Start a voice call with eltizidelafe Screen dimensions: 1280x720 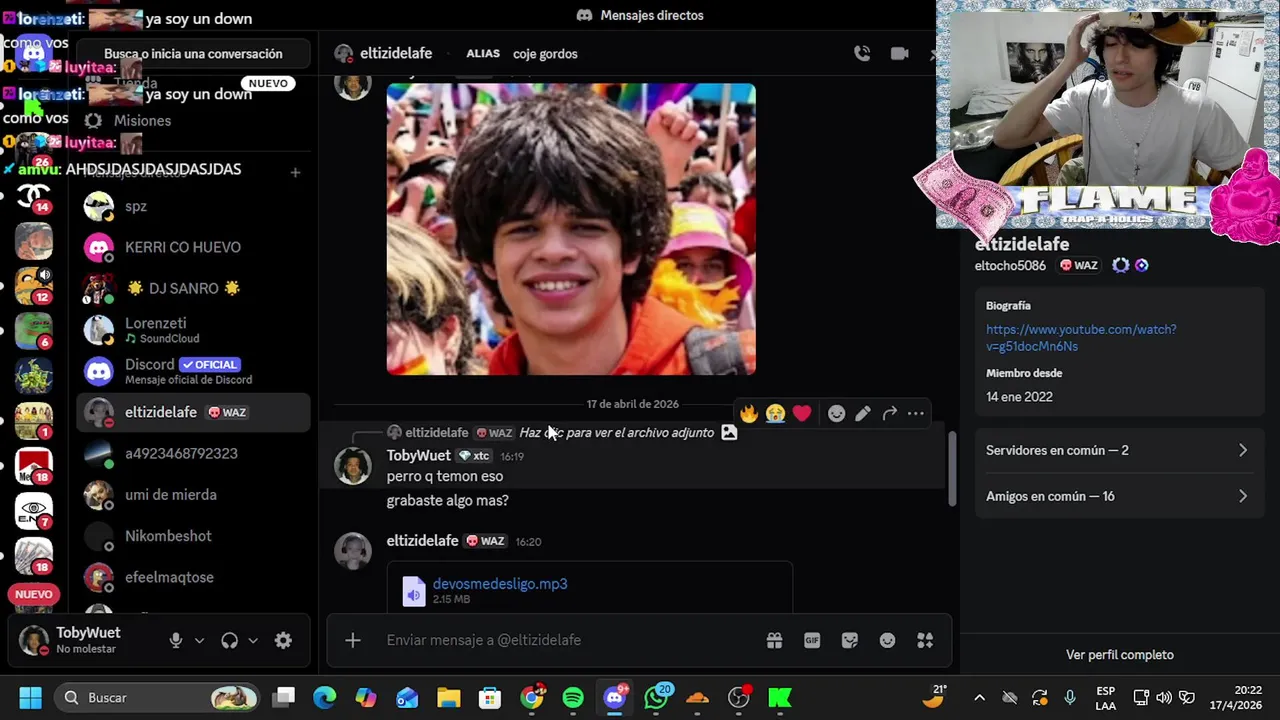[862, 54]
